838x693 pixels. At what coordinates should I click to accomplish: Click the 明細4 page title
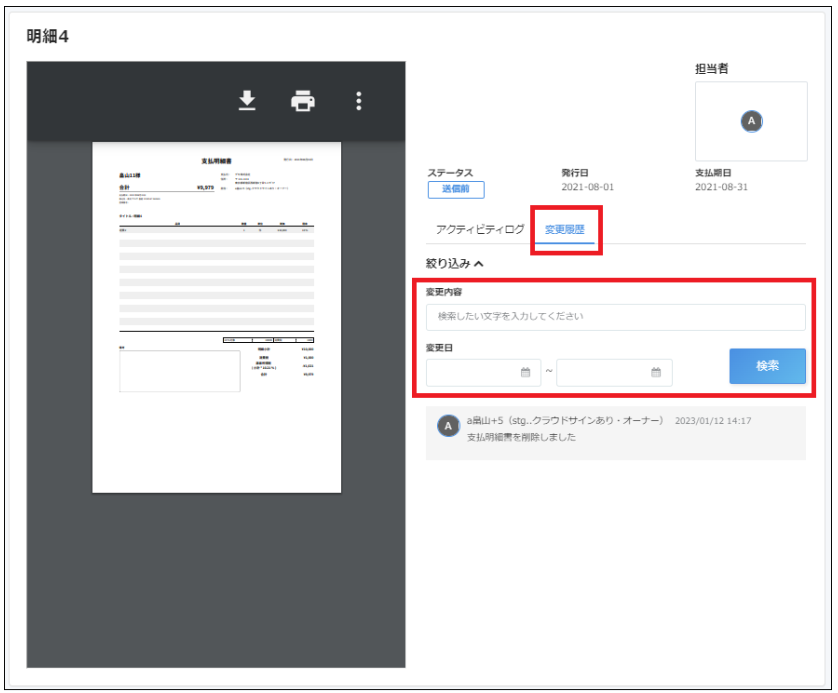click(x=48, y=36)
